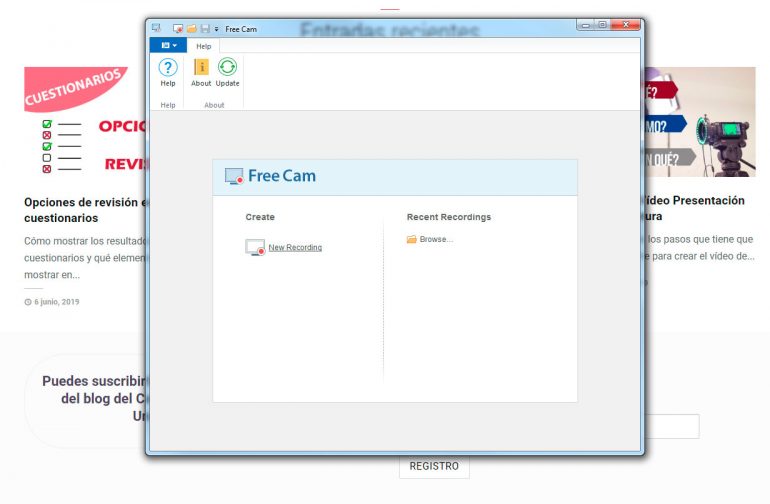The image size is (770, 504).
Task: Open the 'Opciones de revisión' article title
Action: (85, 210)
